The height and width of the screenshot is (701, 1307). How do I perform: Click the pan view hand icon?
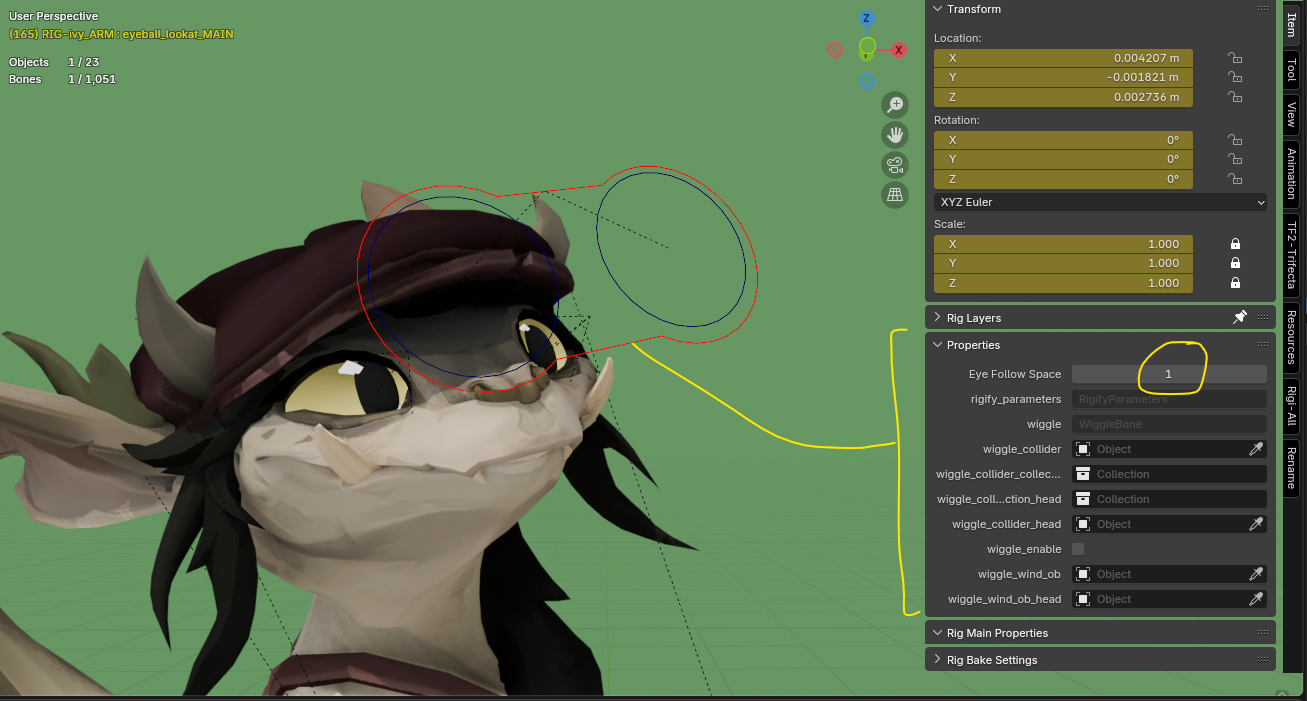894,135
